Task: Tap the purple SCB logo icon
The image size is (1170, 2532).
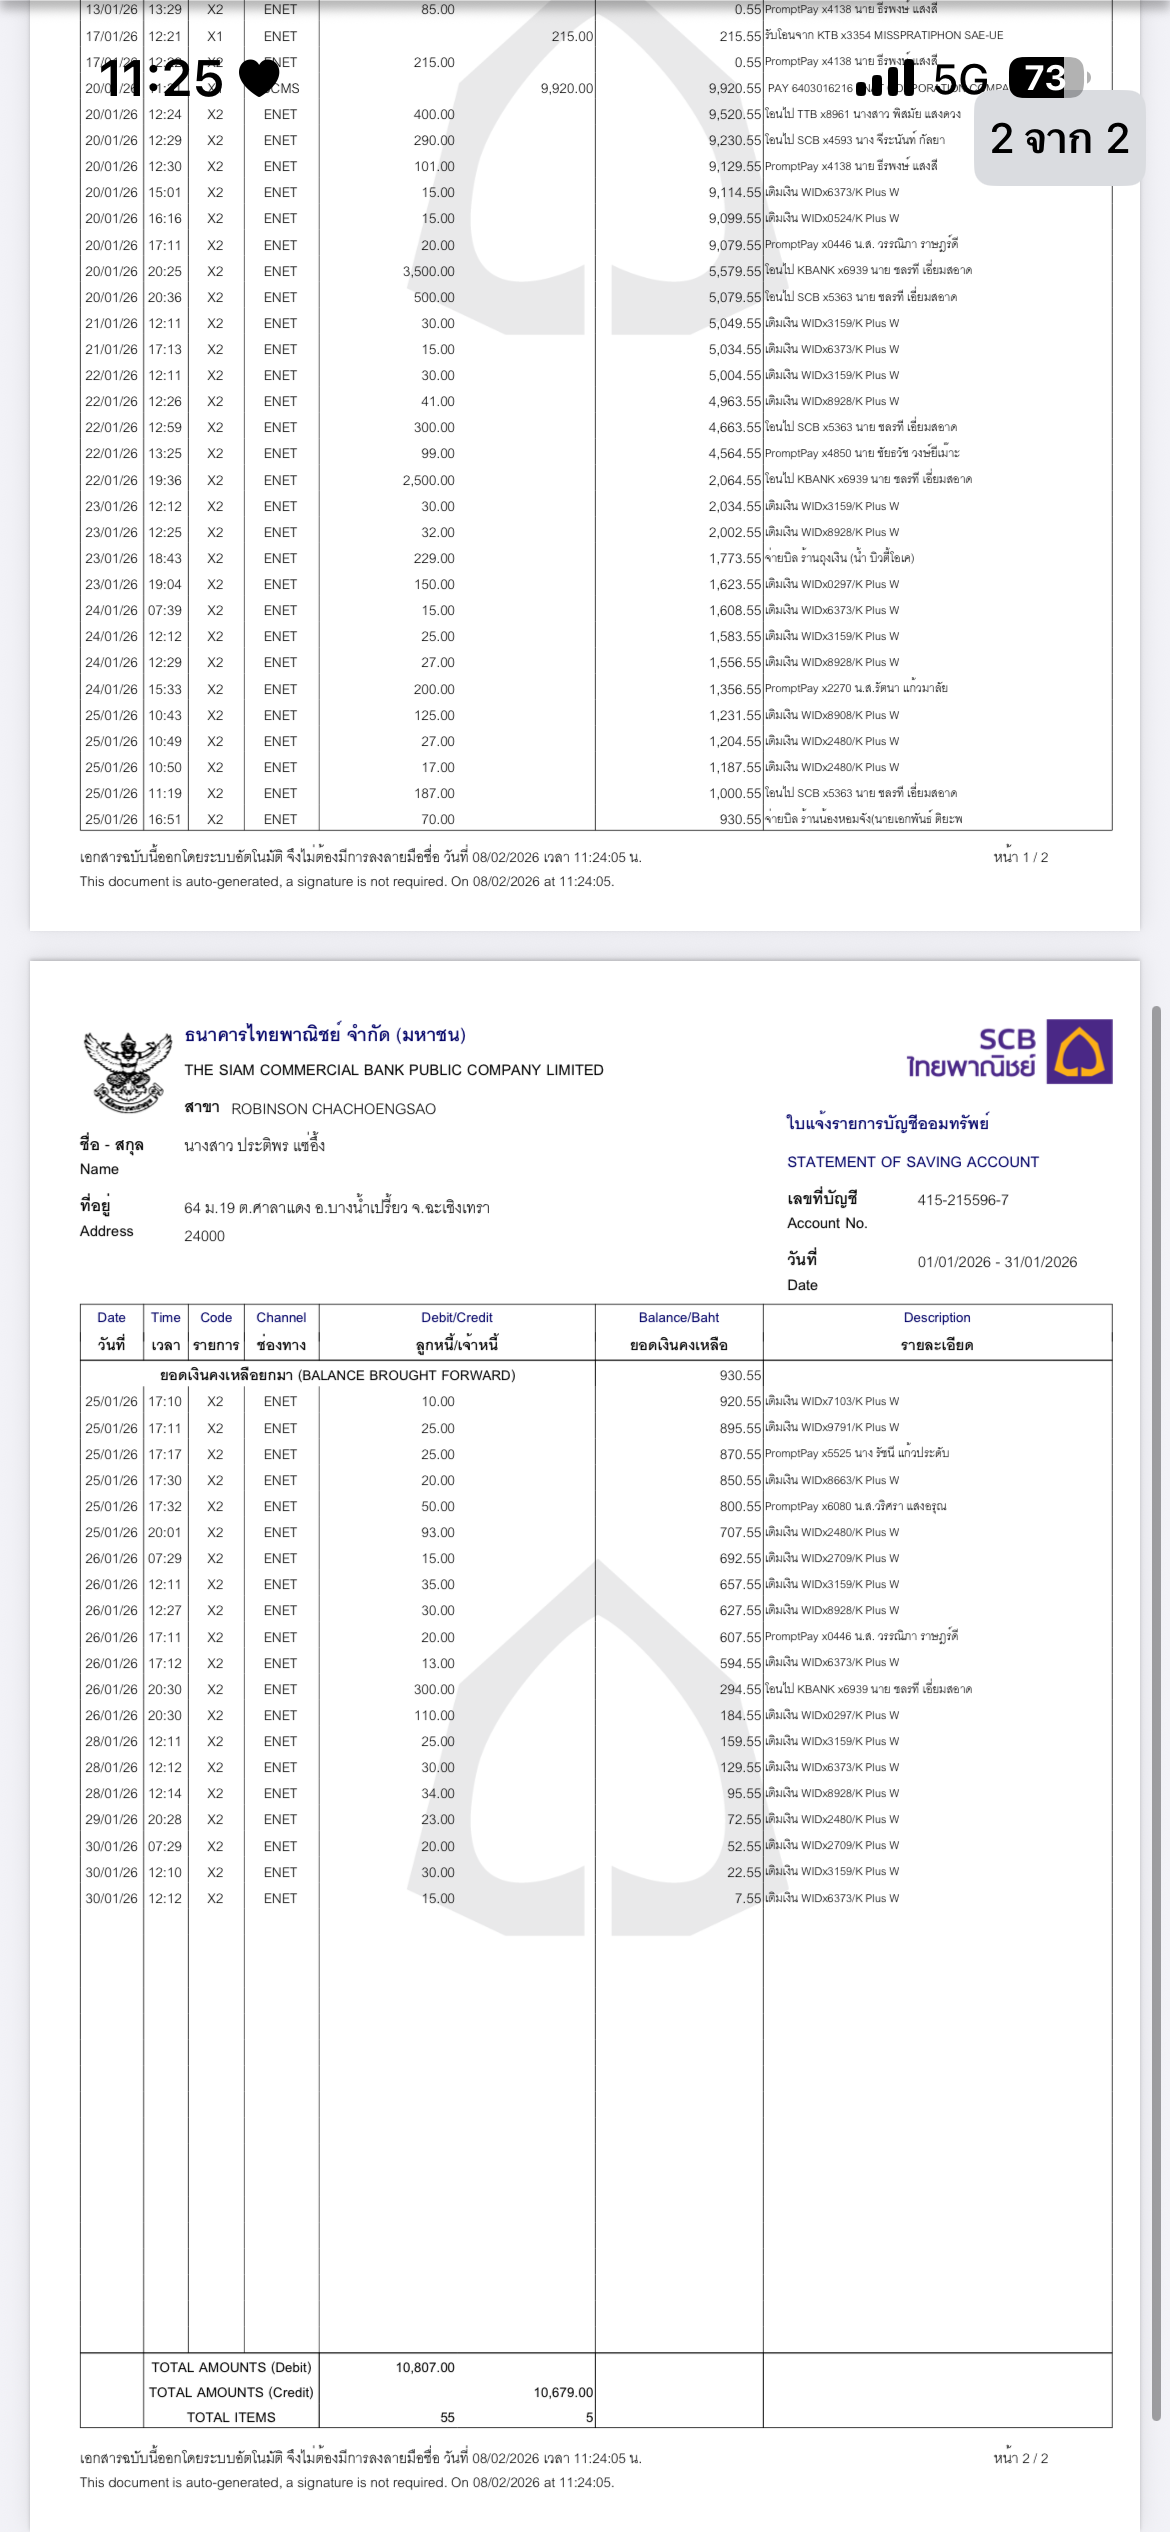Action: pos(1079,1051)
